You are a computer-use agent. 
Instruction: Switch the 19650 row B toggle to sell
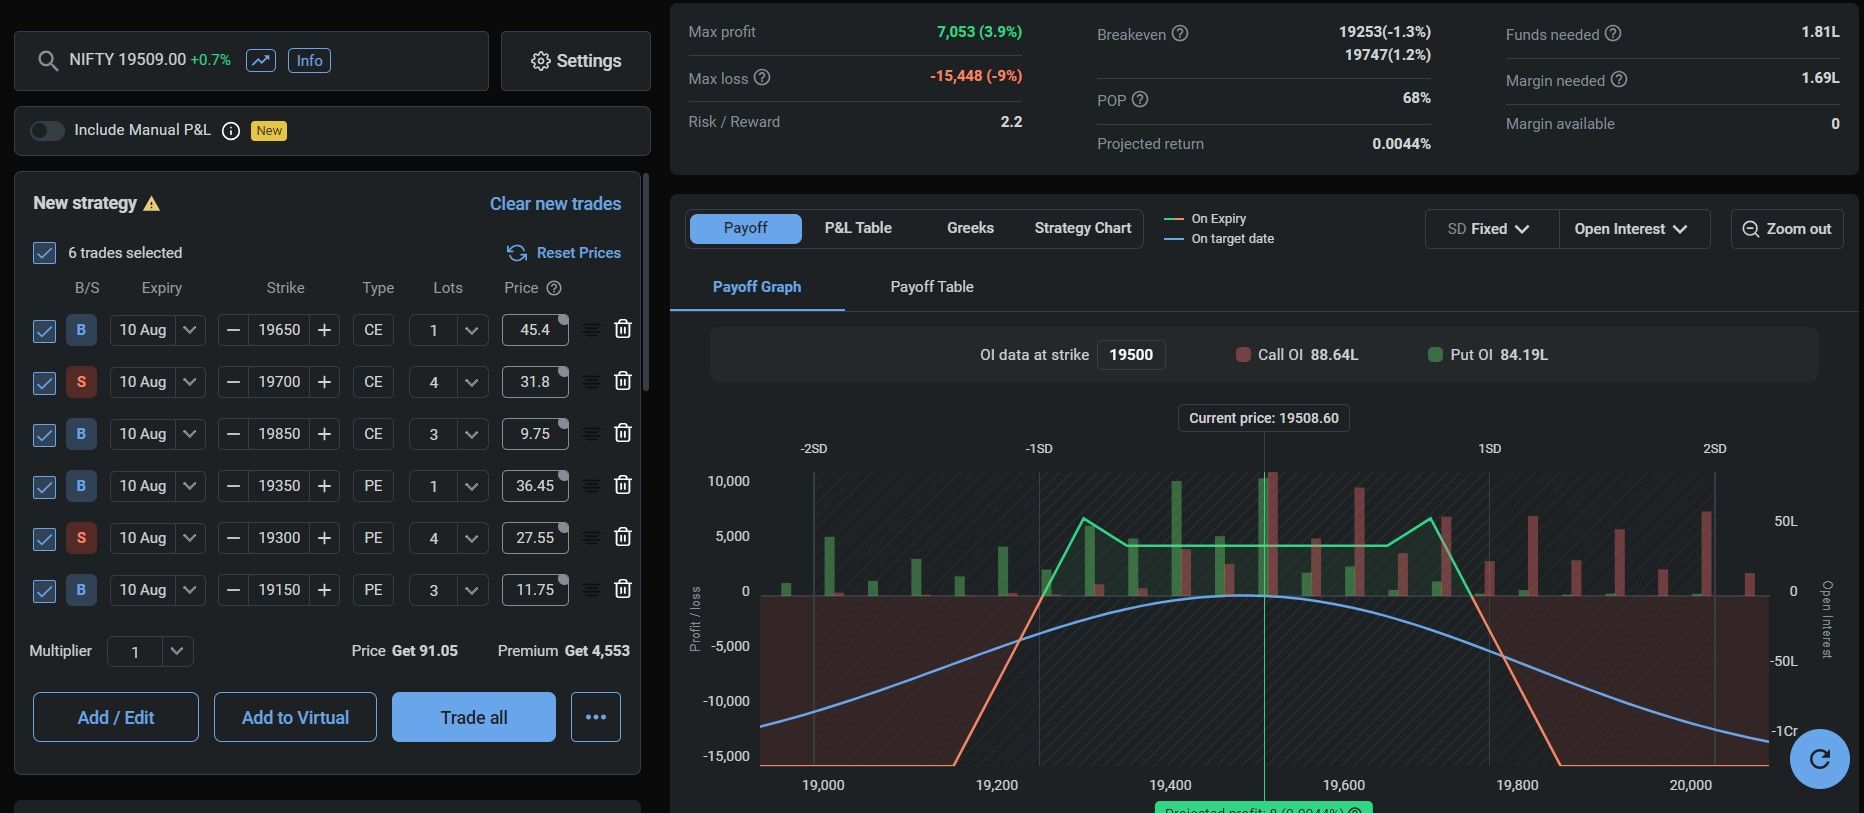(x=81, y=330)
